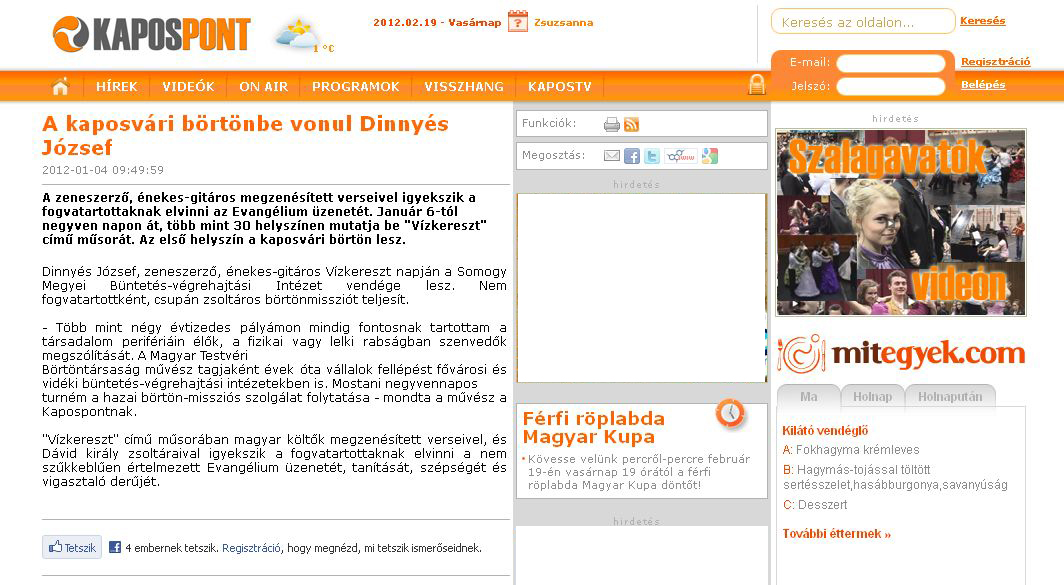The width and height of the screenshot is (1064, 585).
Task: Click the name day Zsuzsanna
Action: pyautogui.click(x=564, y=22)
